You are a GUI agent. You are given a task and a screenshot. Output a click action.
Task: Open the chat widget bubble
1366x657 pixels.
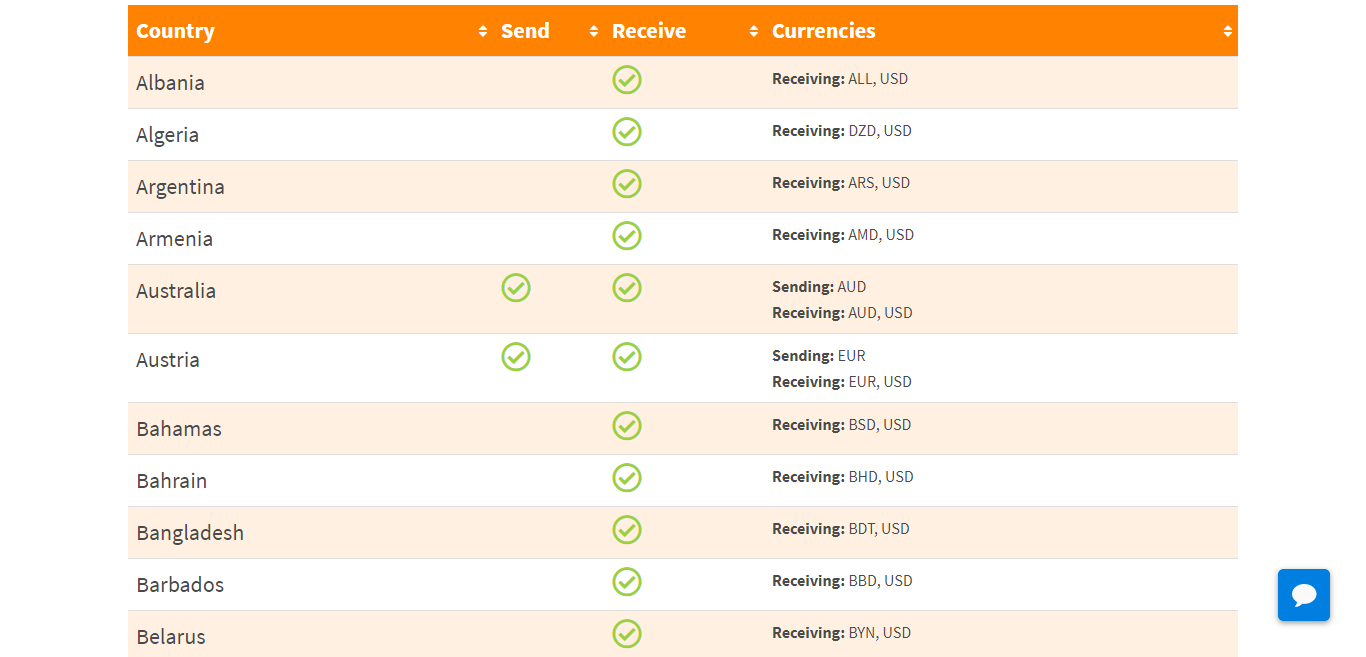click(x=1304, y=595)
